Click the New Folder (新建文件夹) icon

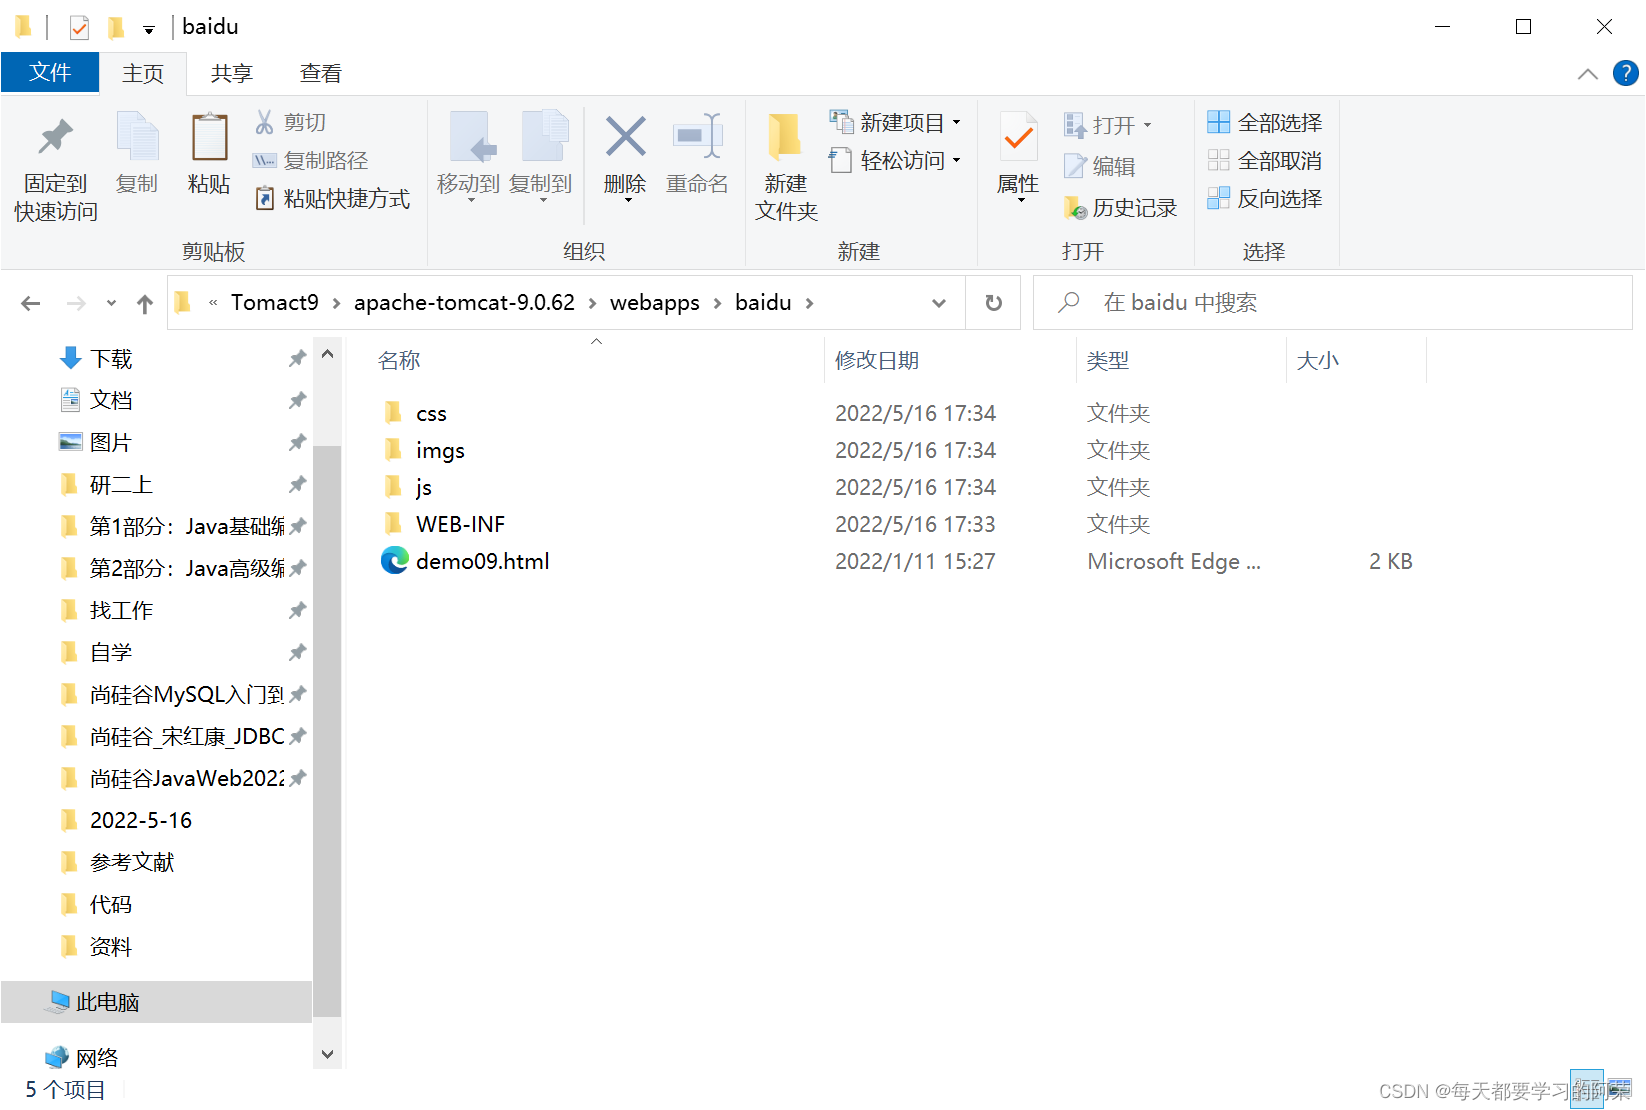(x=785, y=138)
